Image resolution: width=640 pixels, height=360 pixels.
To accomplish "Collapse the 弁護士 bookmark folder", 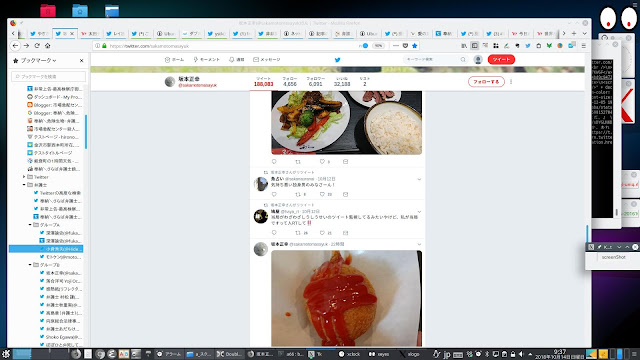I will tap(24, 185).
